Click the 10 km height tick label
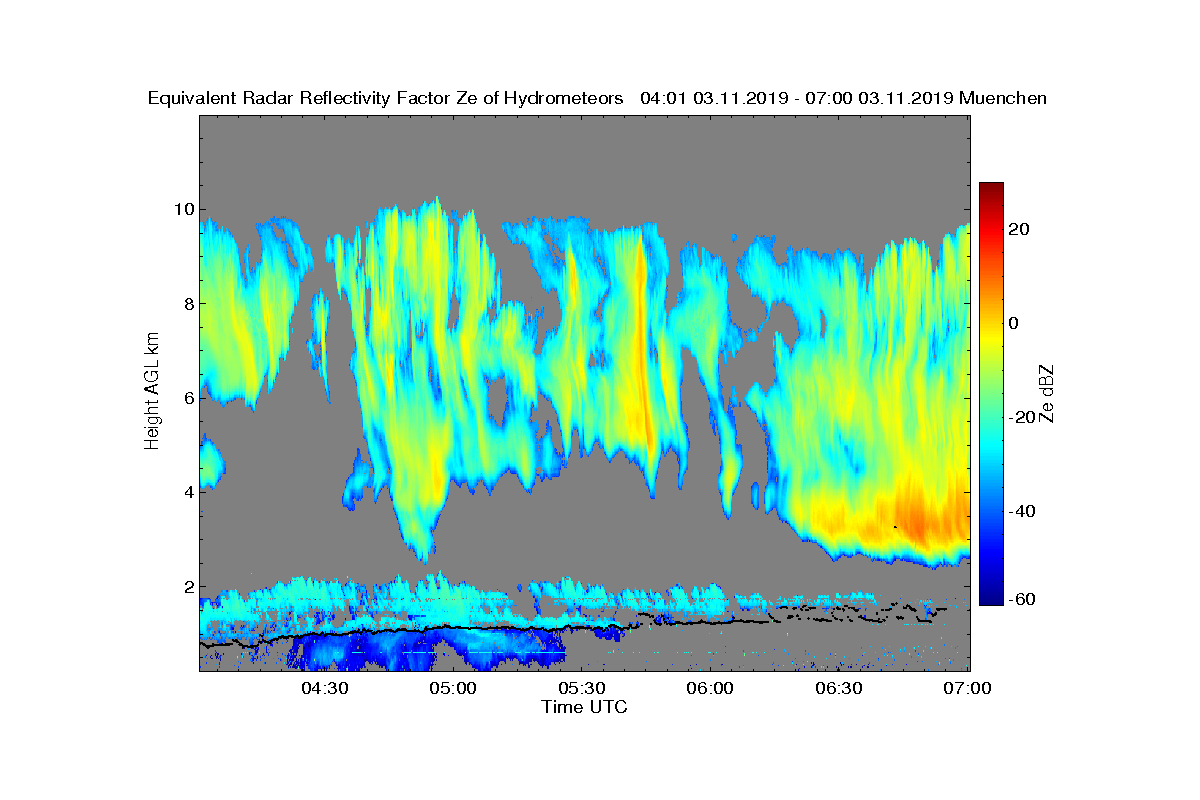1200x800 pixels. tap(183, 209)
